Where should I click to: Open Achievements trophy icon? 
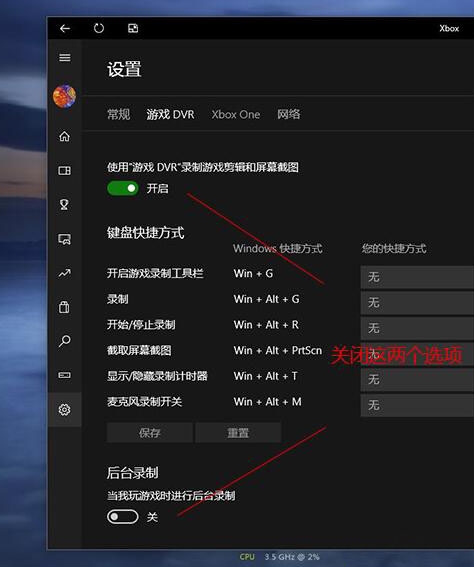[64, 204]
